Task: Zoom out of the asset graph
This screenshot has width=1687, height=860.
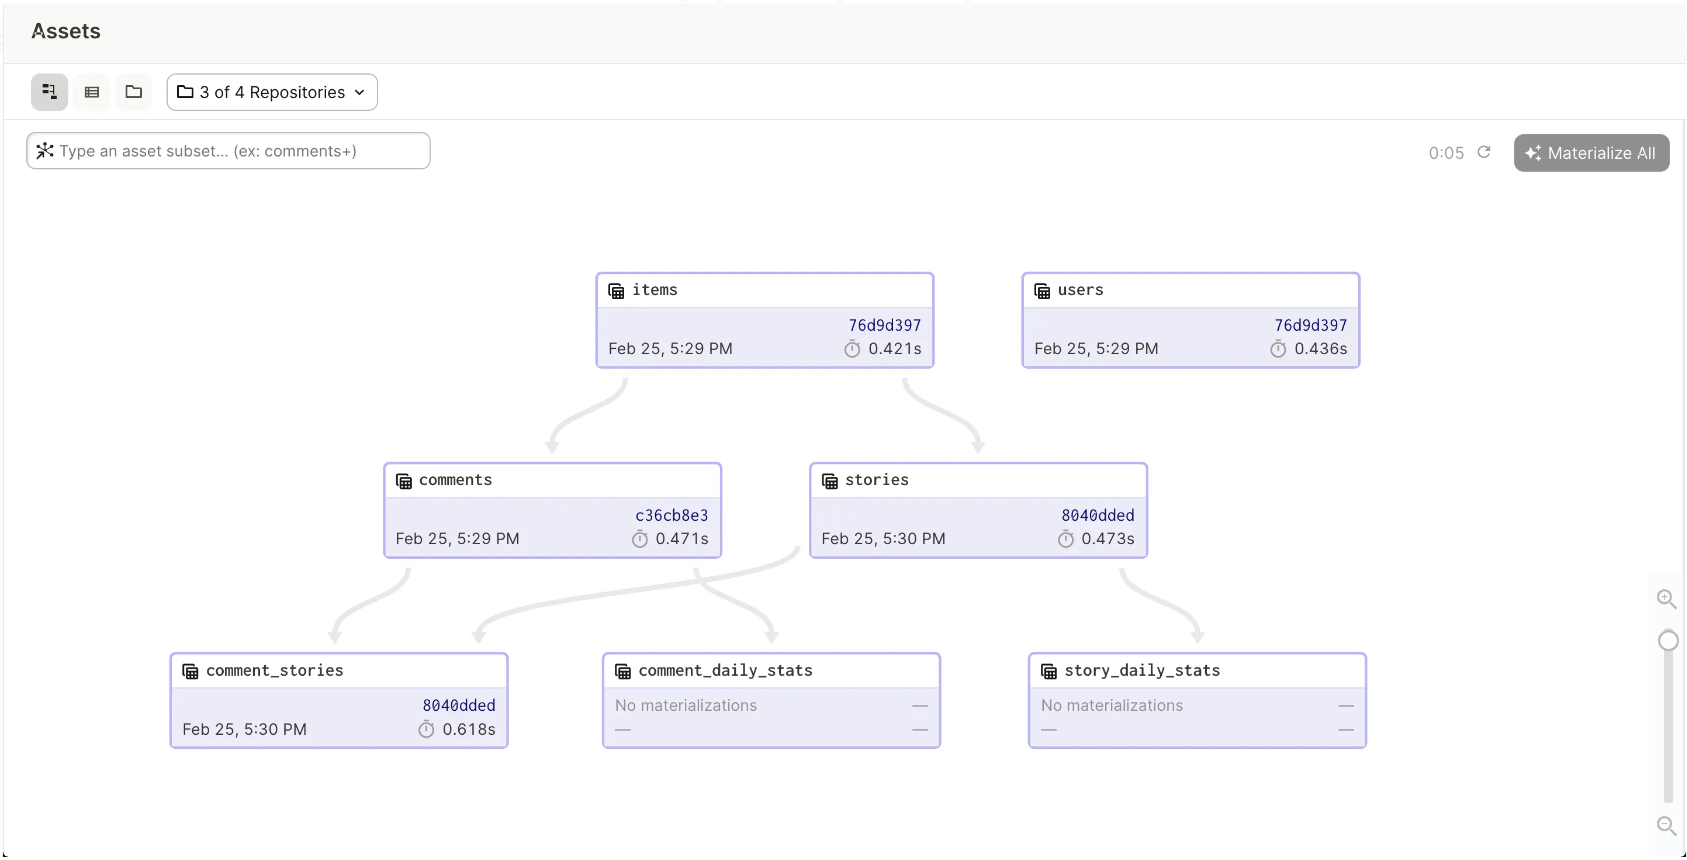Action: 1666,826
